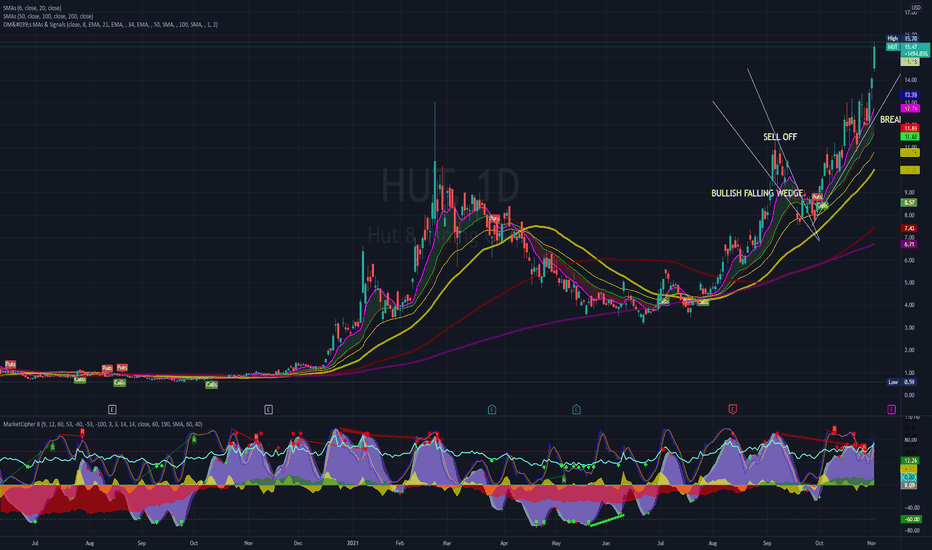Click the Mar label on the time axis
This screenshot has height=550, width=932.
(447, 543)
